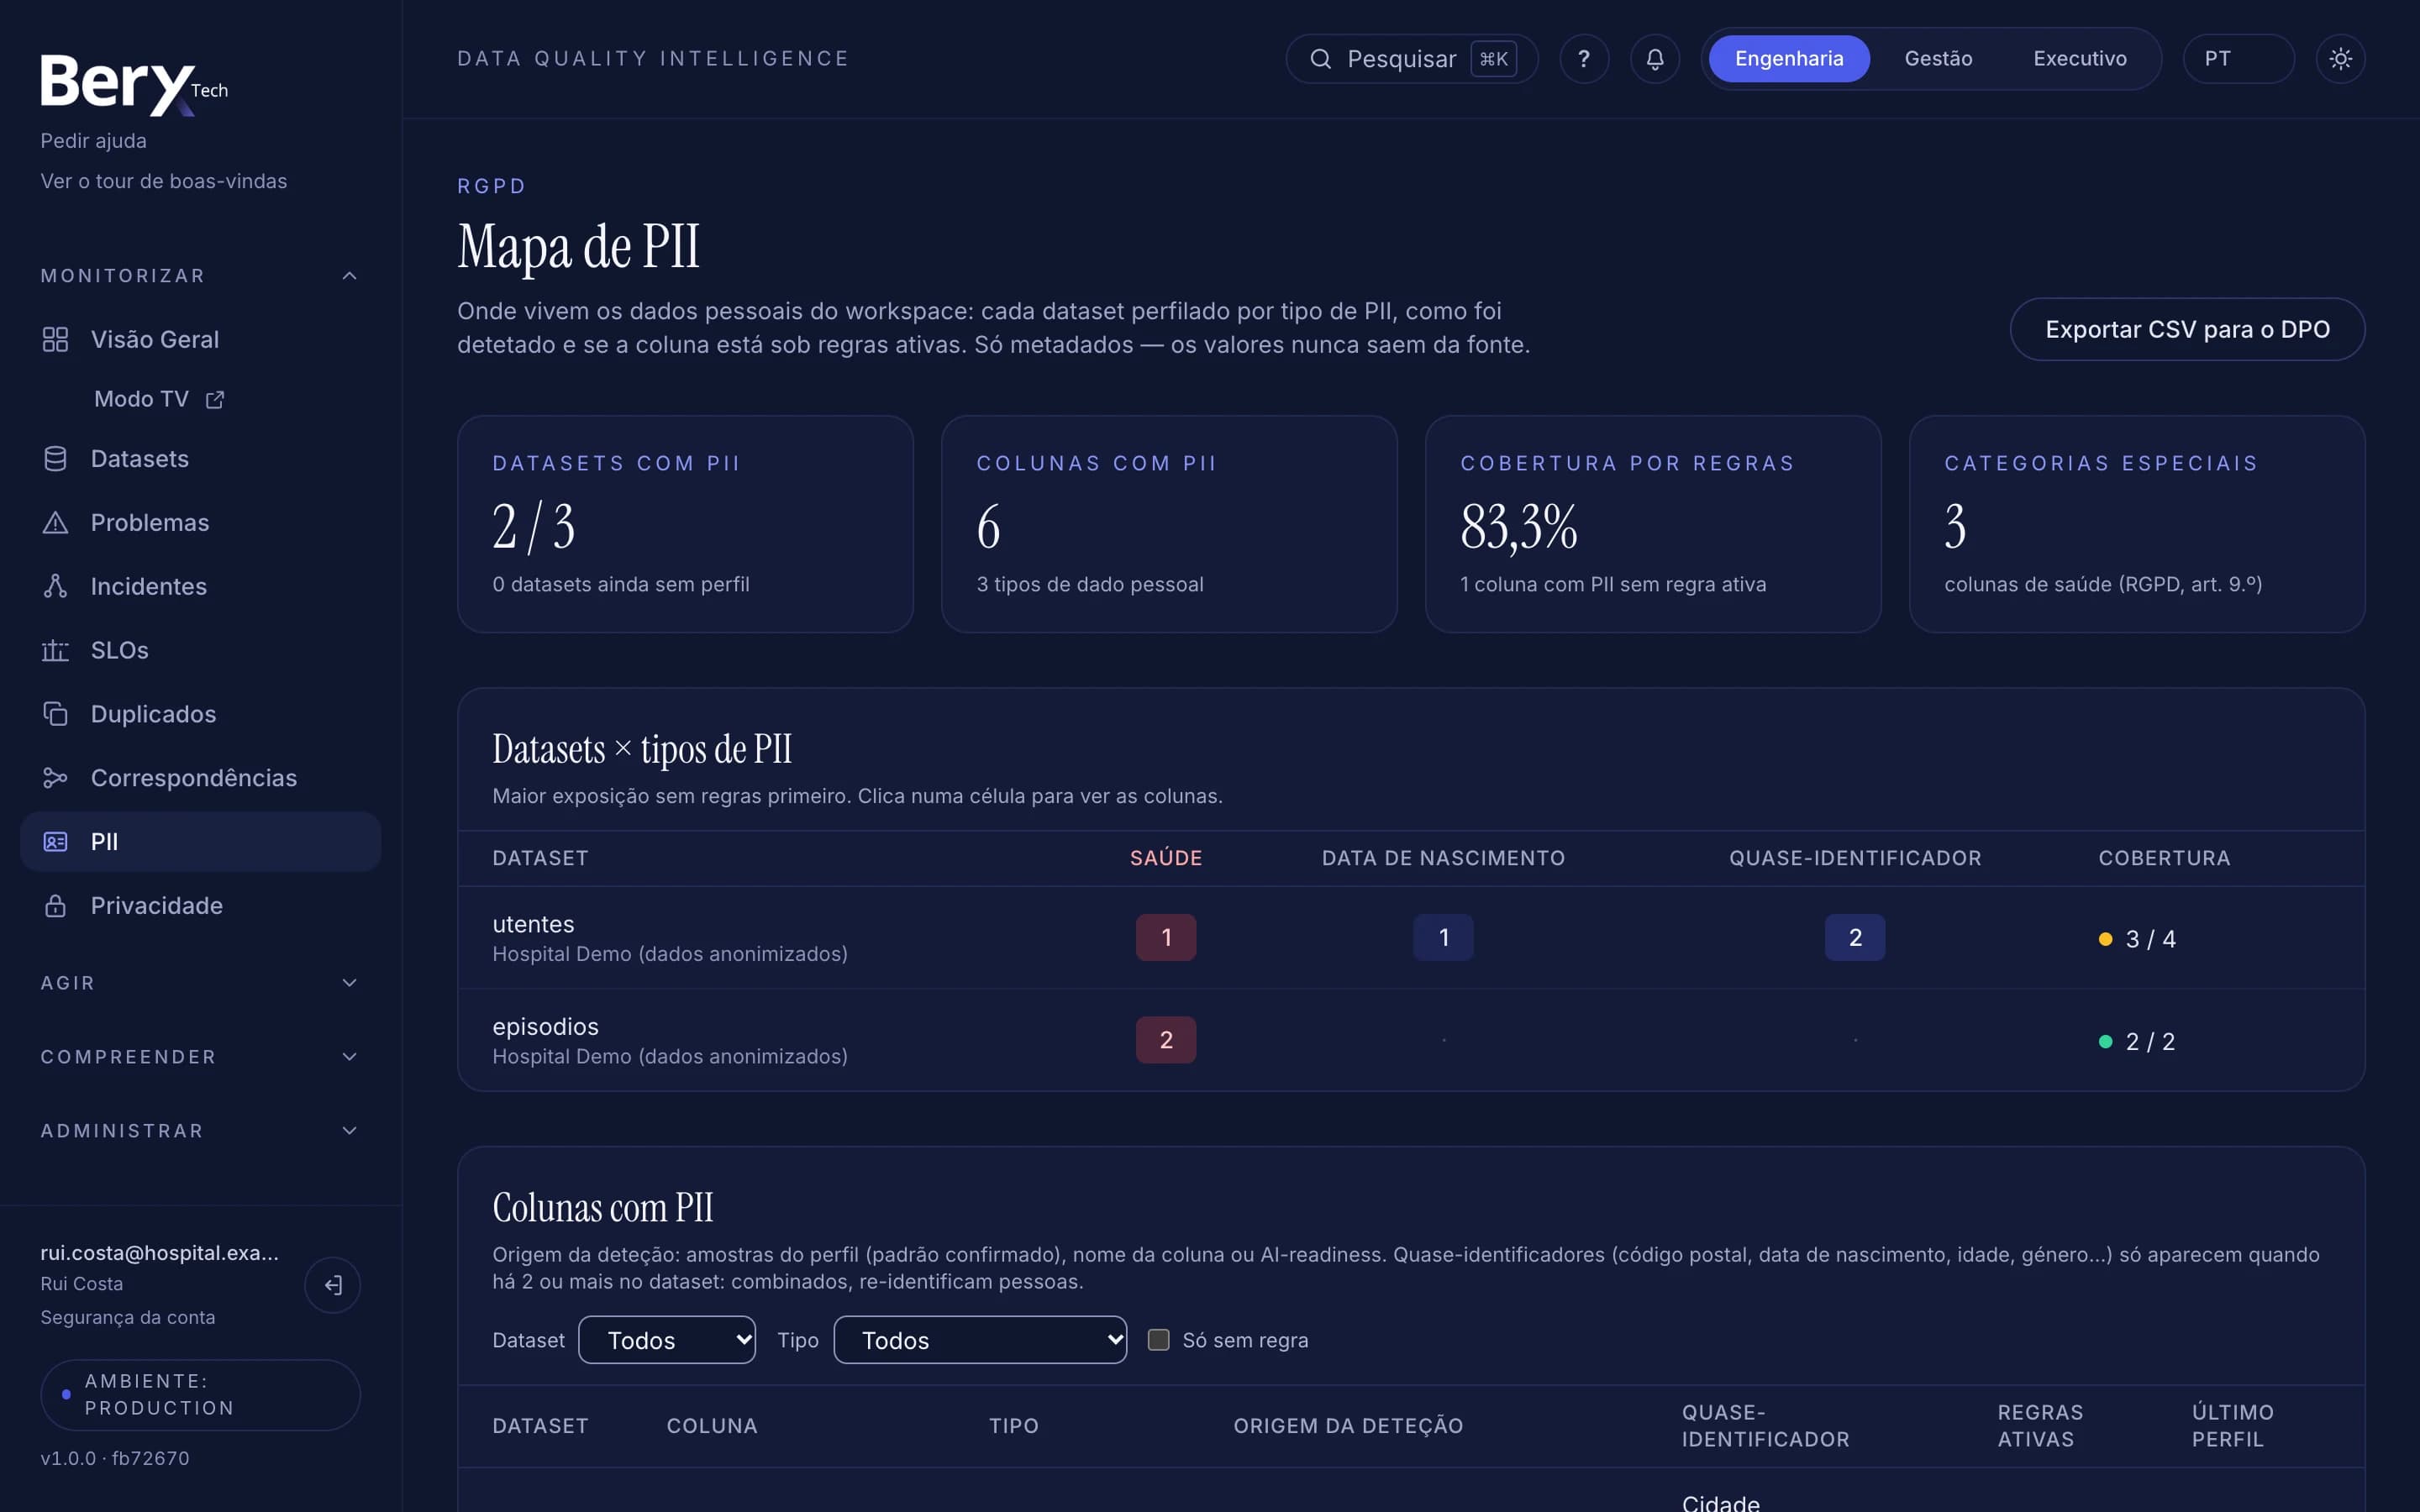Click the Pedir ajuda link
The width and height of the screenshot is (2420, 1512).
click(93, 141)
